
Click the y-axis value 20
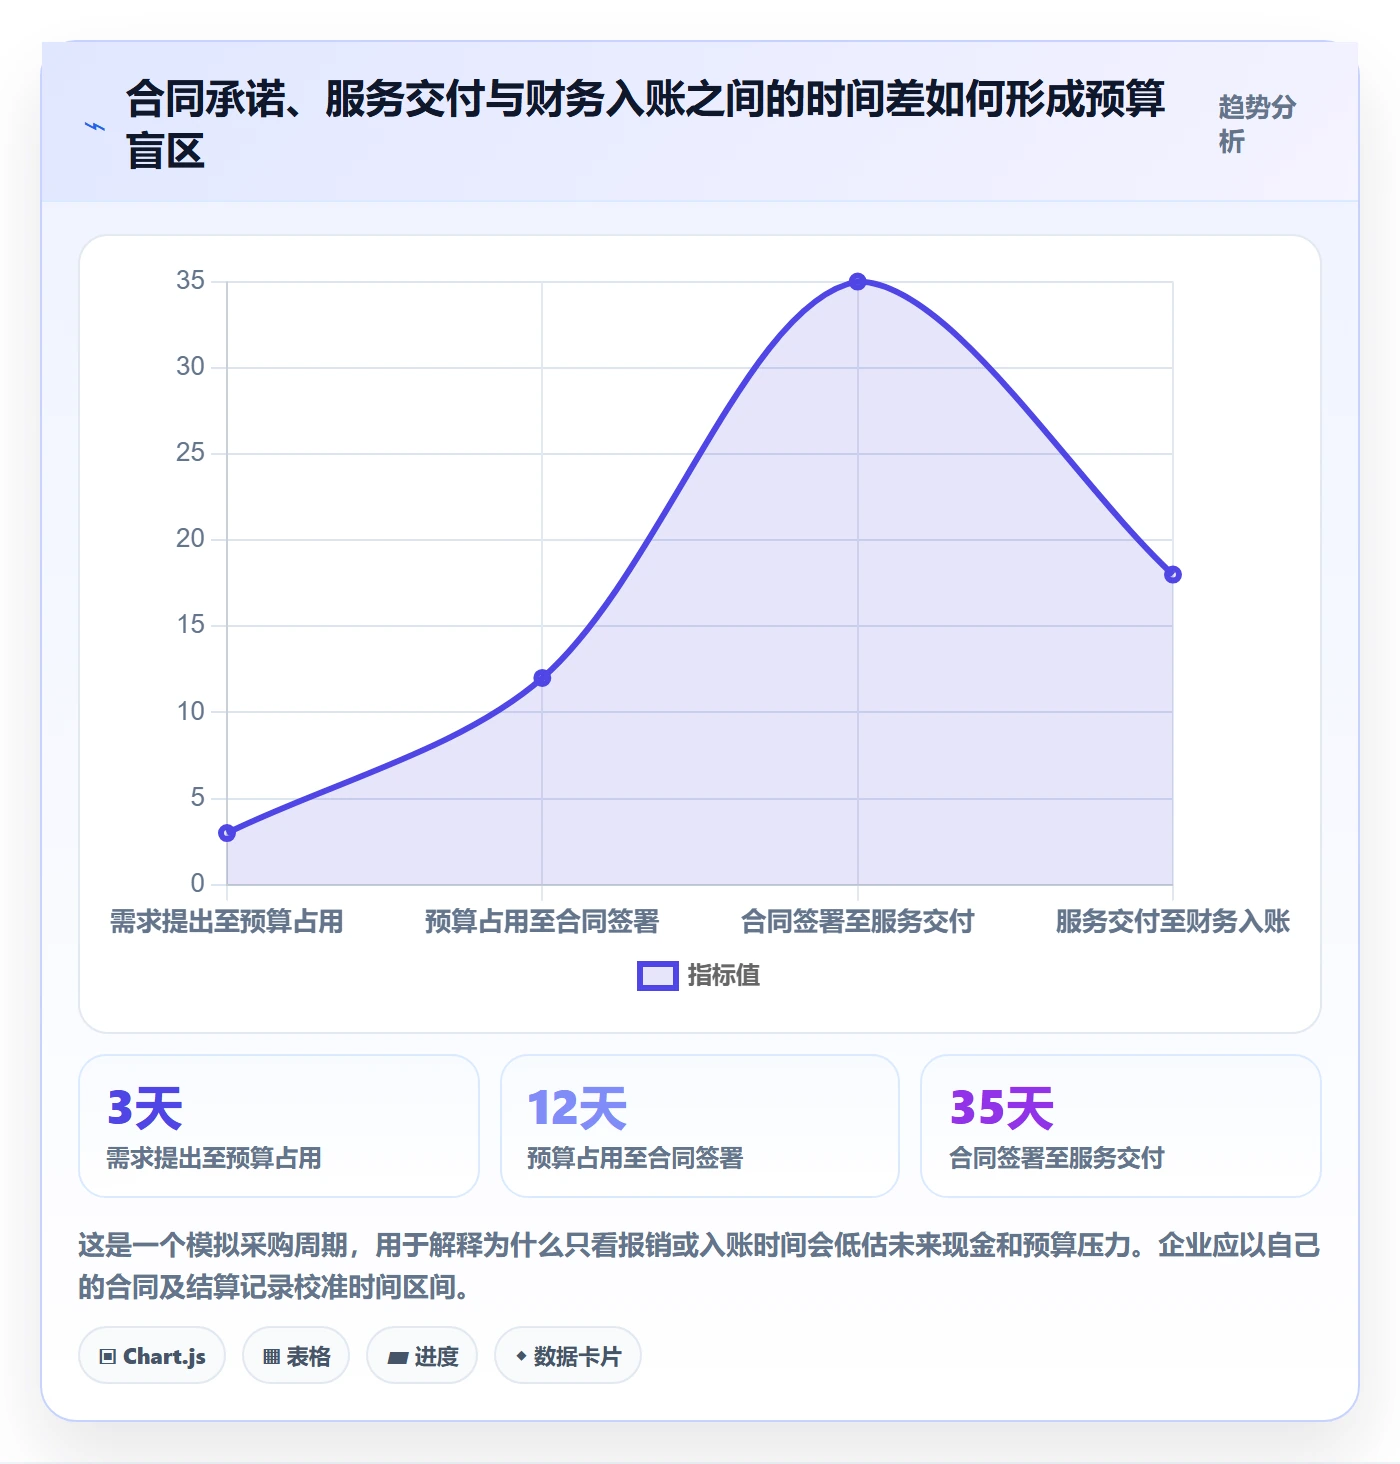pos(190,539)
